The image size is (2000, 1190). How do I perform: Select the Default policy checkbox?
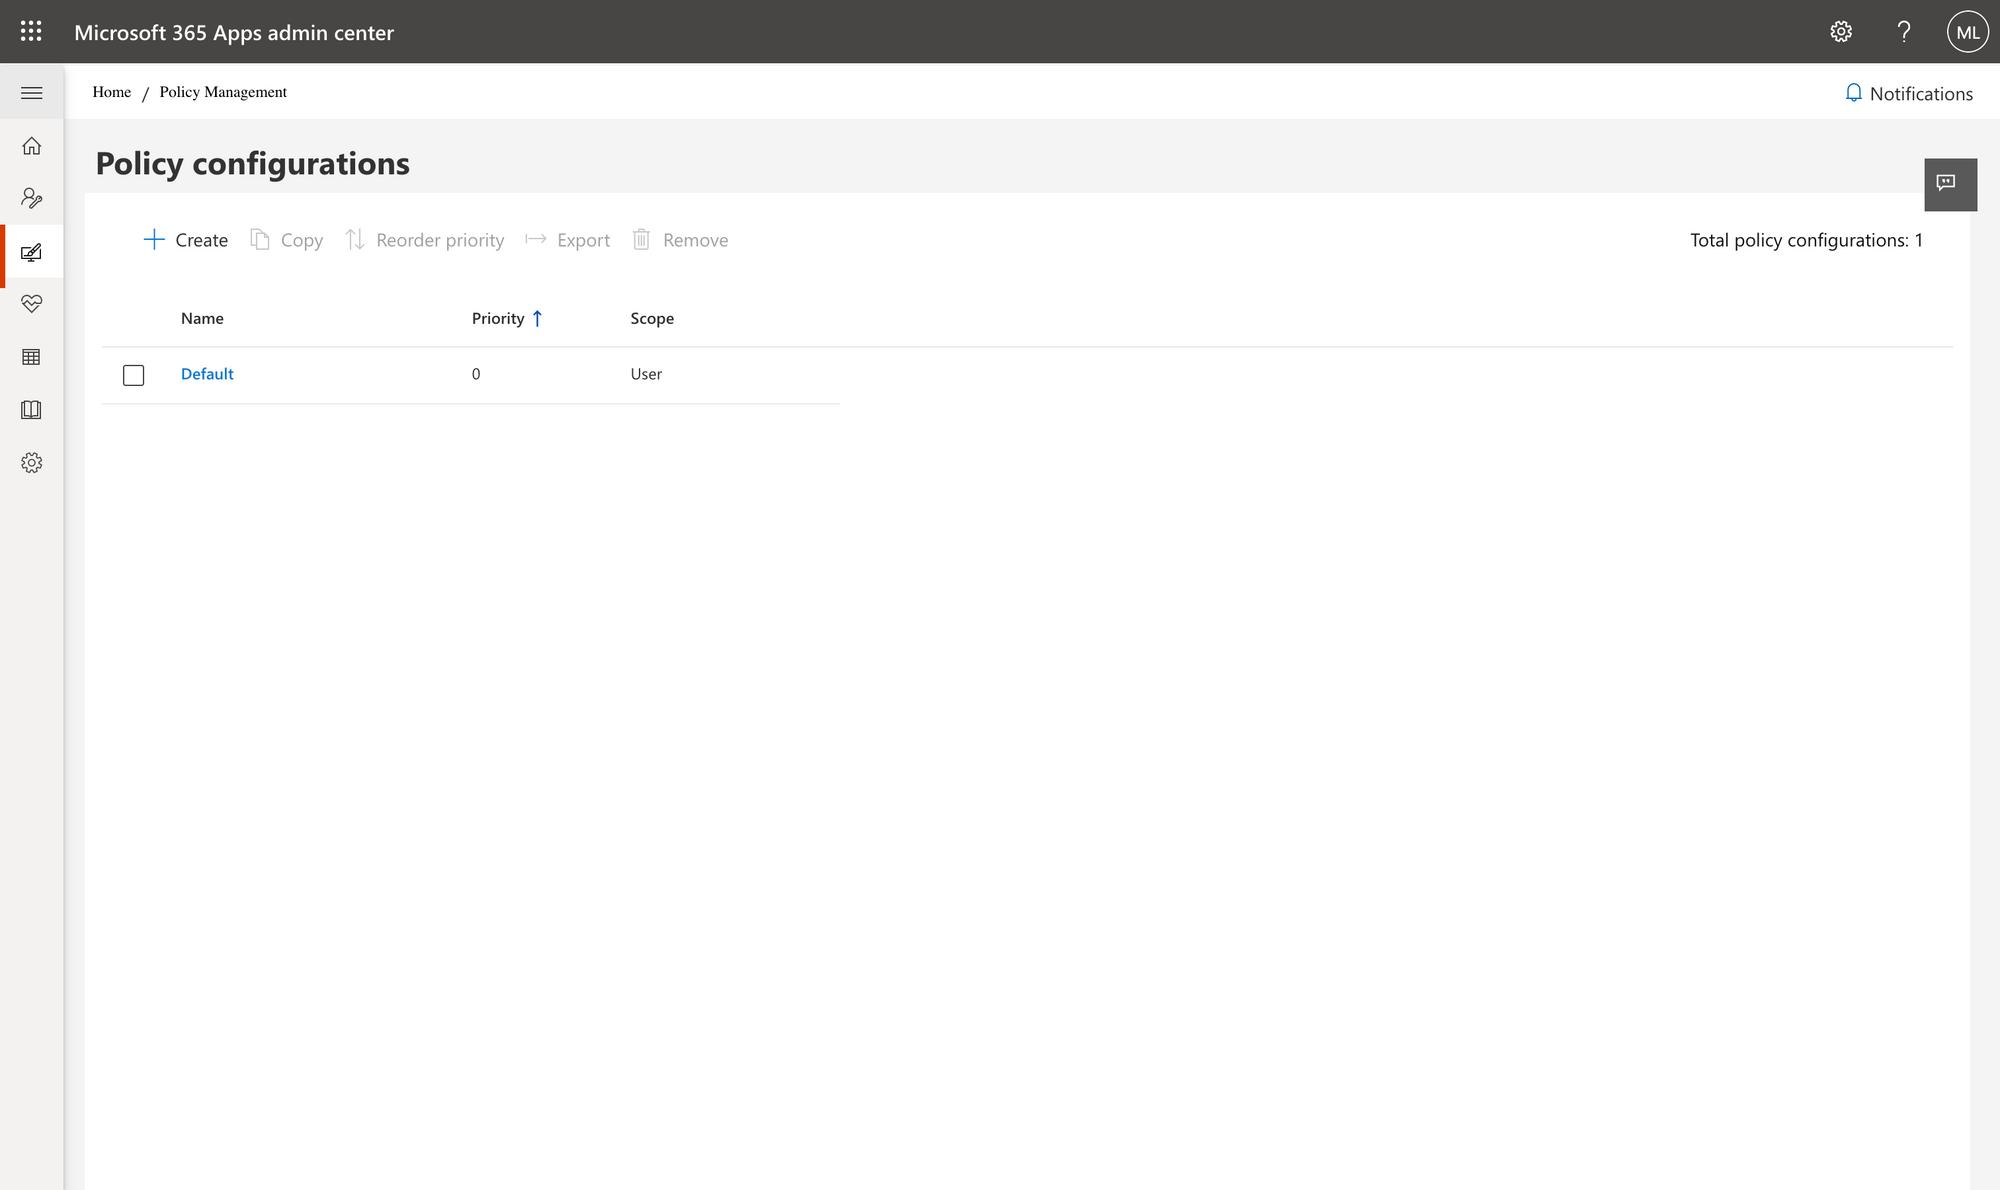133,374
